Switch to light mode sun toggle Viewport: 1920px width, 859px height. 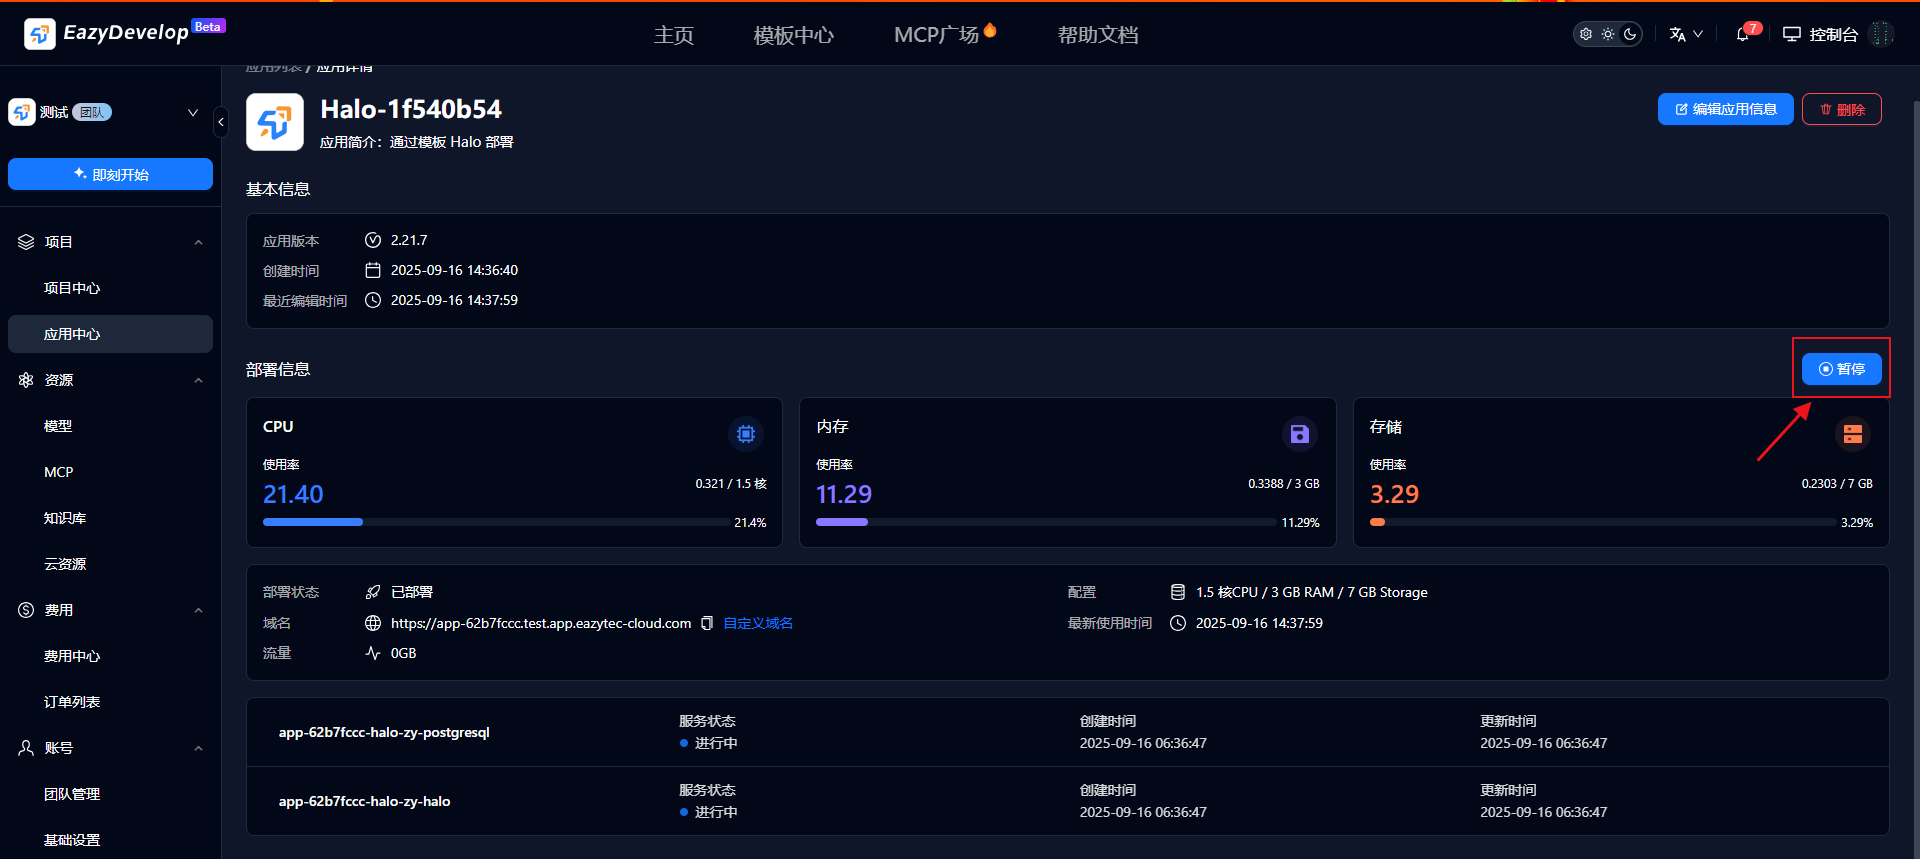click(1608, 34)
